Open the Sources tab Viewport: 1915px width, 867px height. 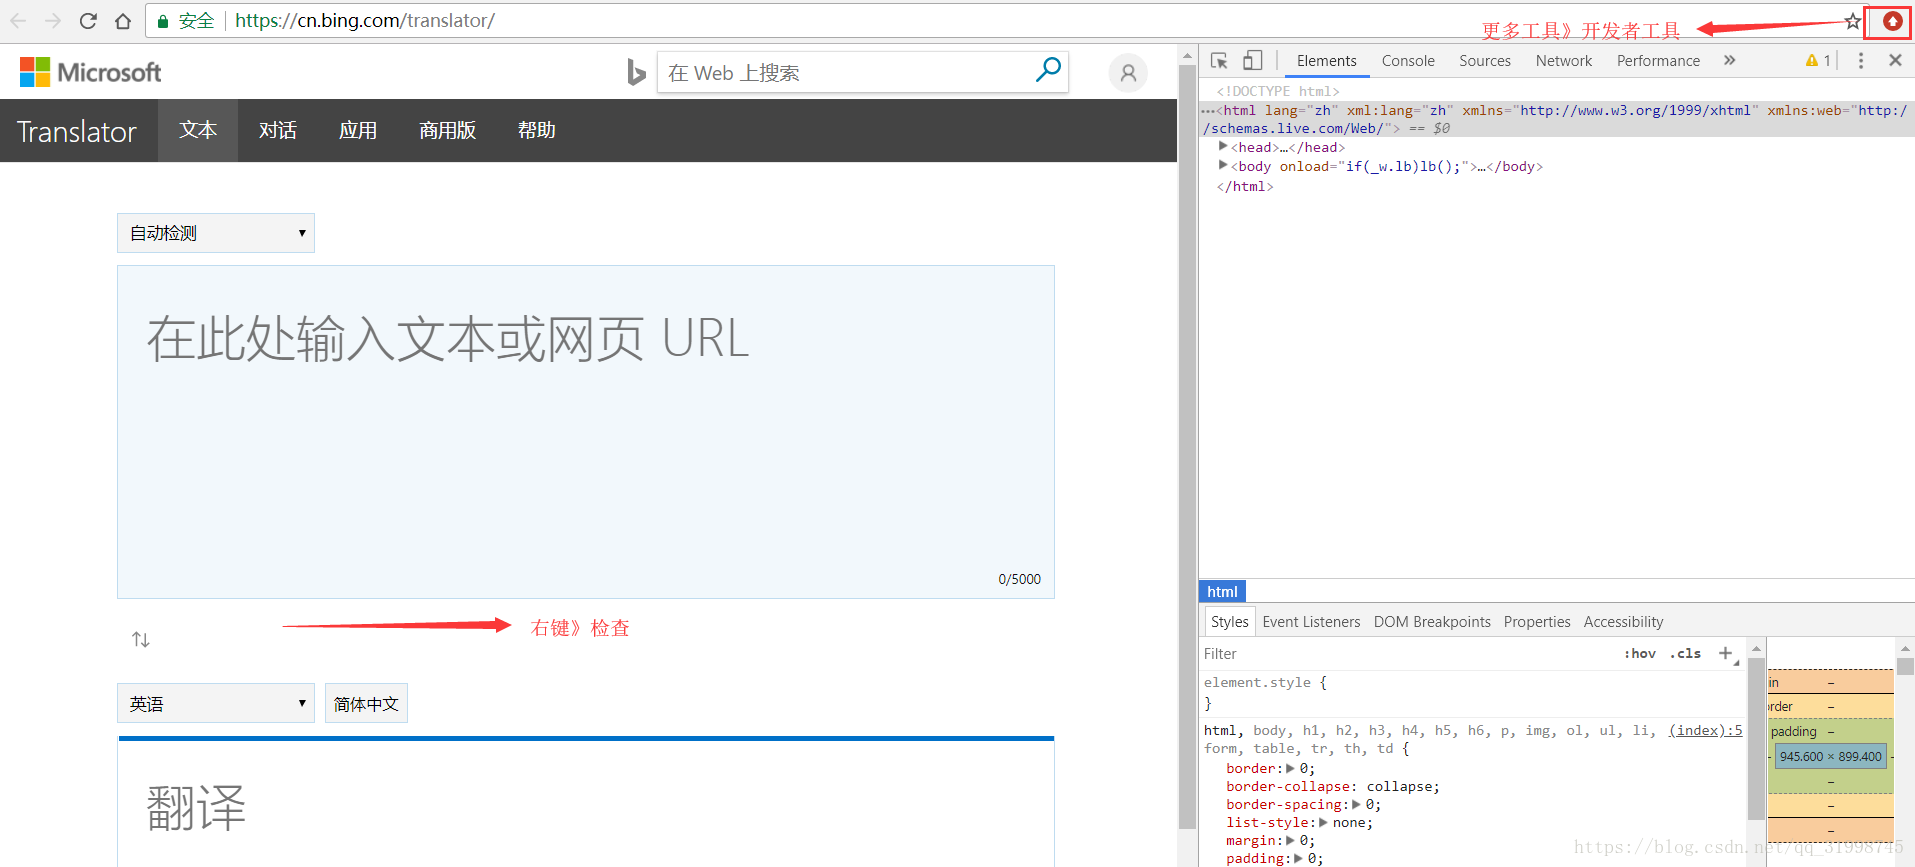click(1485, 61)
